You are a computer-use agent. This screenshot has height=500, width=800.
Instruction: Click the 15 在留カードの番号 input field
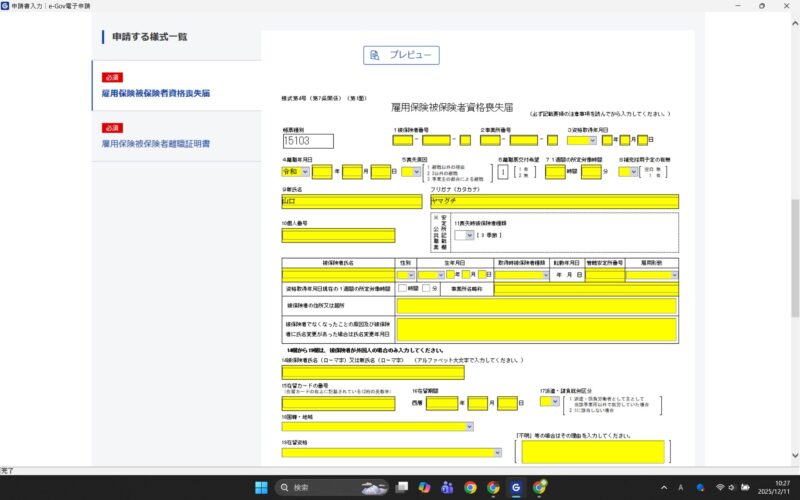[x=338, y=404]
